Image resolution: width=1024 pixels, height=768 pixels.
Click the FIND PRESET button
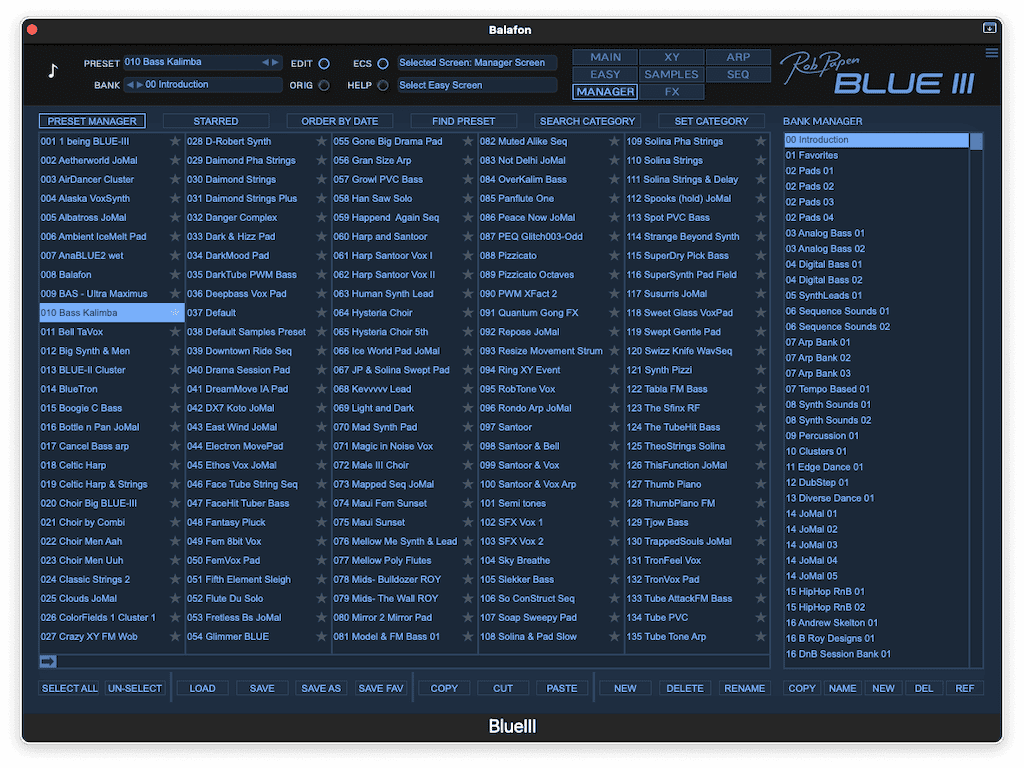pos(463,121)
